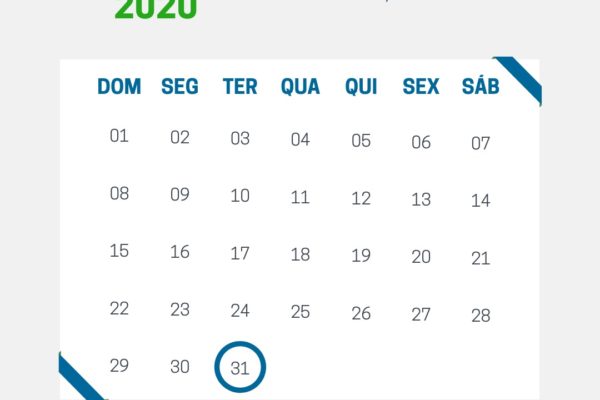This screenshot has width=600, height=400.
Task: Select day 07 under Saturday
Action: (481, 144)
